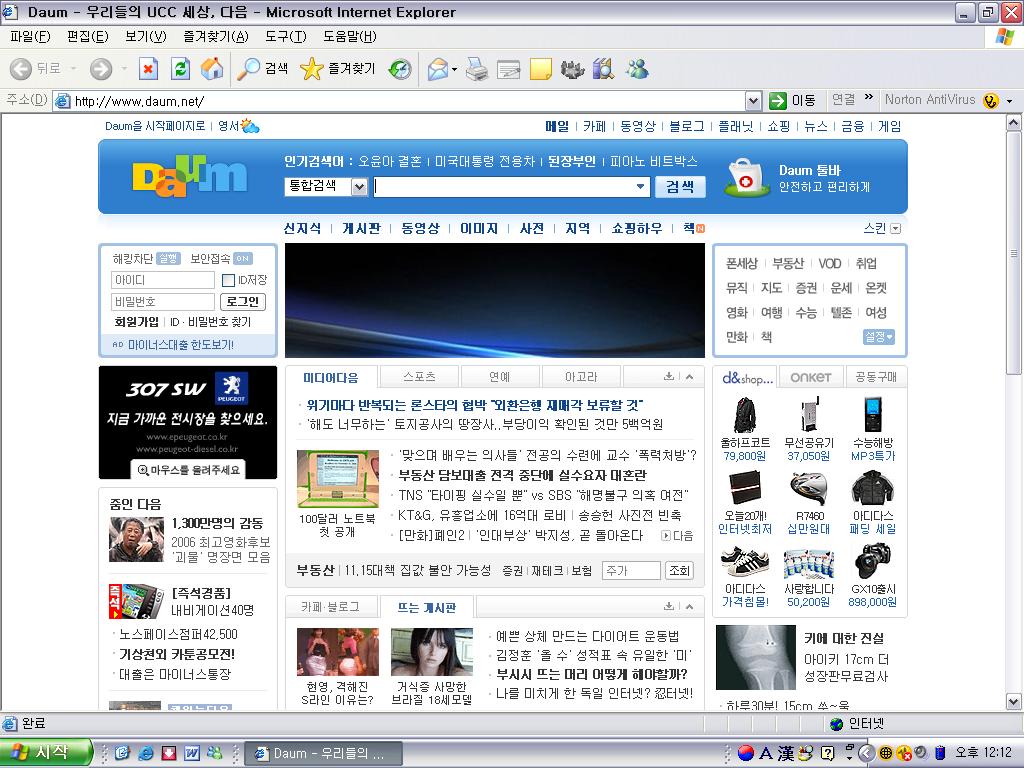
Task: Open the 도구(T) menu
Action: point(285,37)
